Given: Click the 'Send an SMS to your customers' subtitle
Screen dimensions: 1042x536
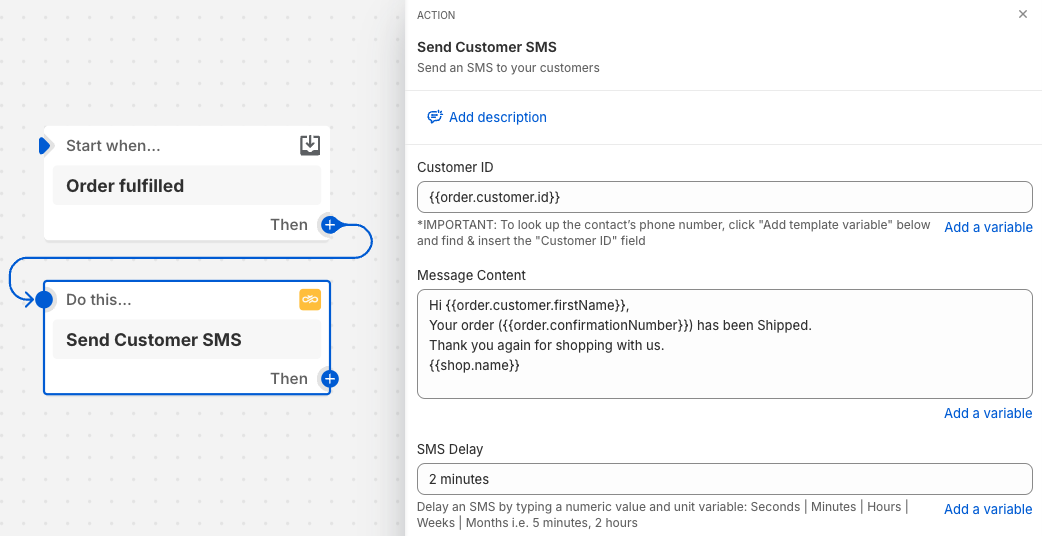Looking at the screenshot, I should pos(508,68).
